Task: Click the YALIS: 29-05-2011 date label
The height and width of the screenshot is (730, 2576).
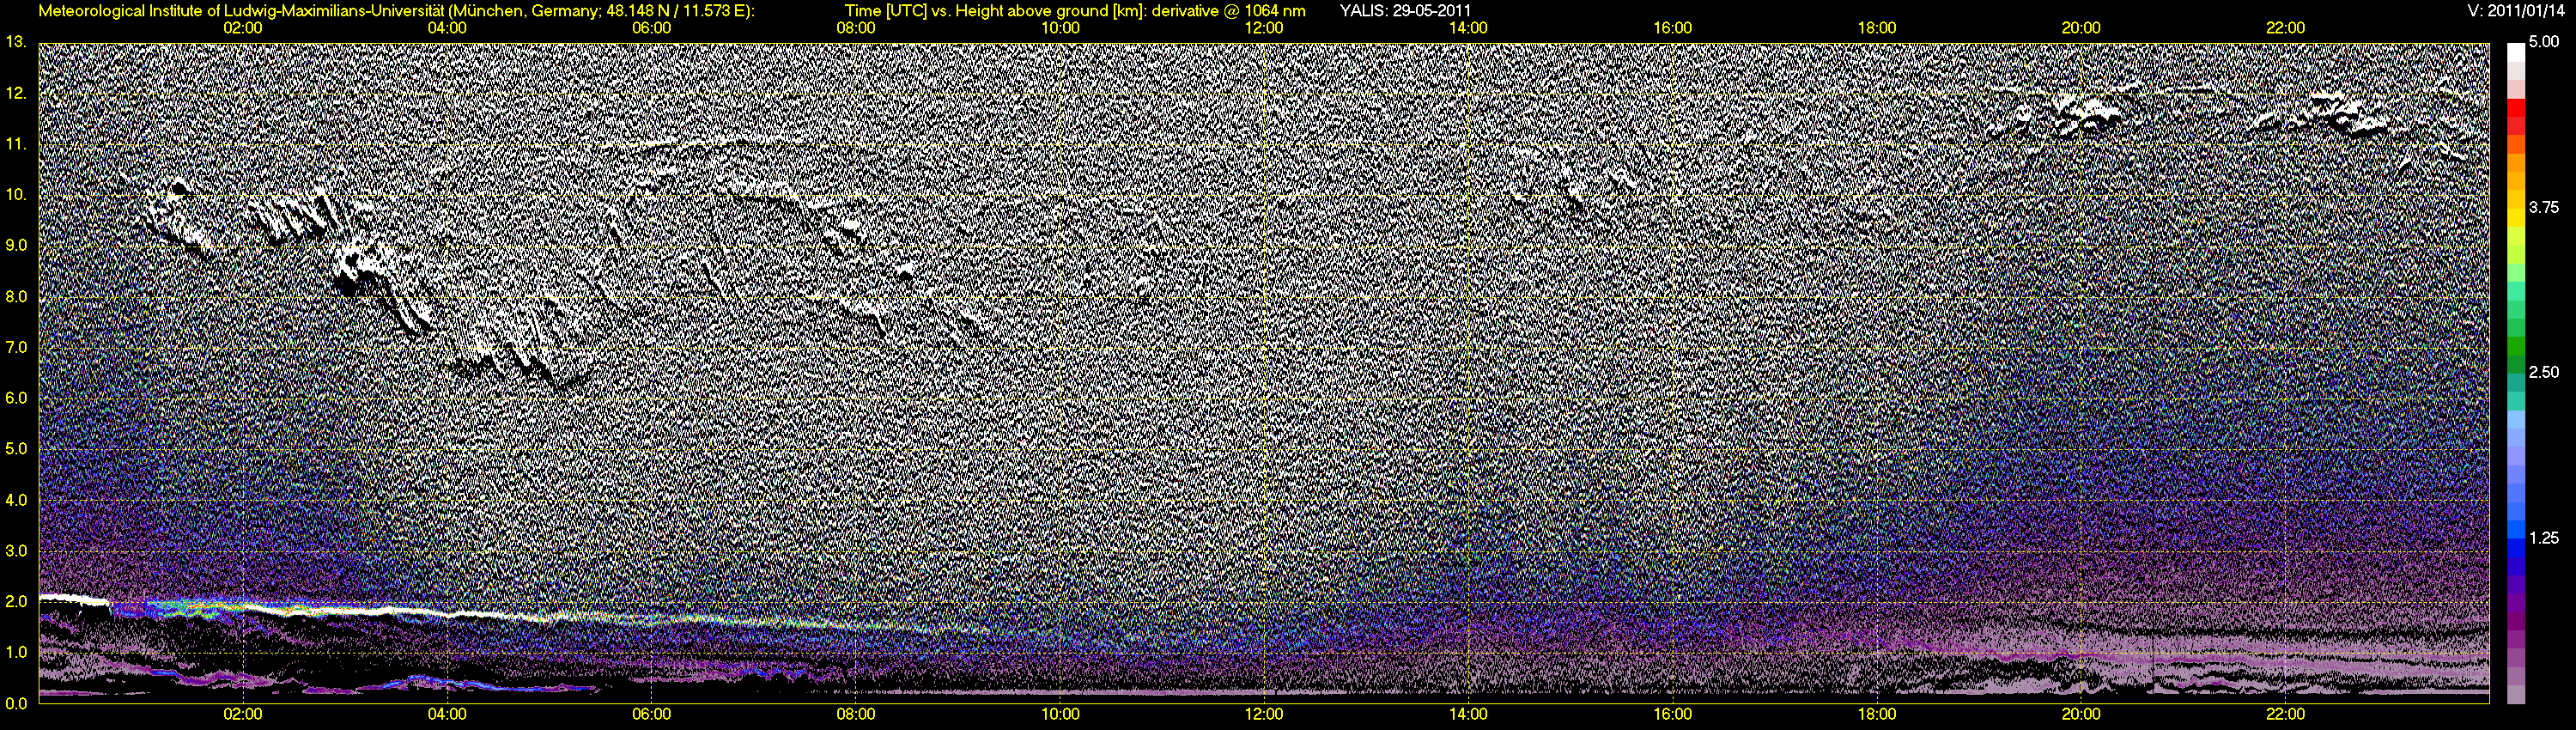Action: [1405, 11]
